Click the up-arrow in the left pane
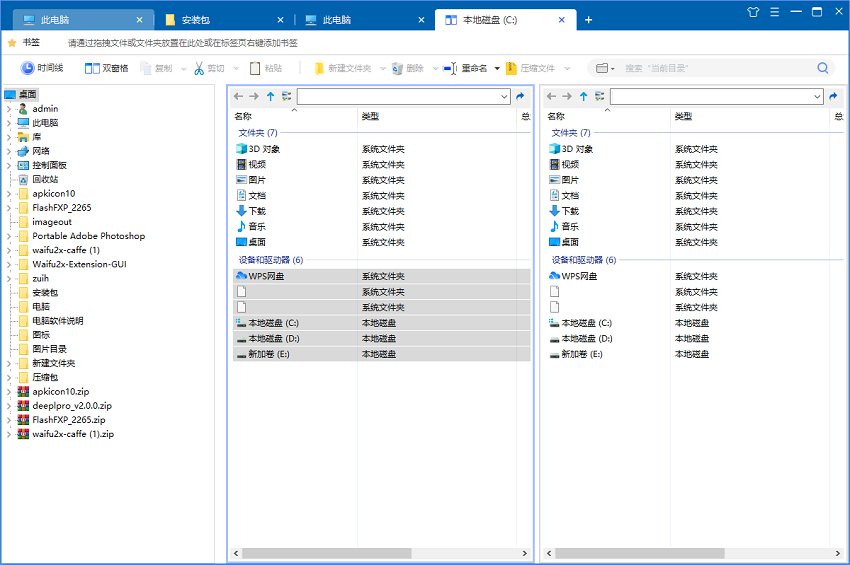The width and height of the screenshot is (850, 565). [x=270, y=97]
